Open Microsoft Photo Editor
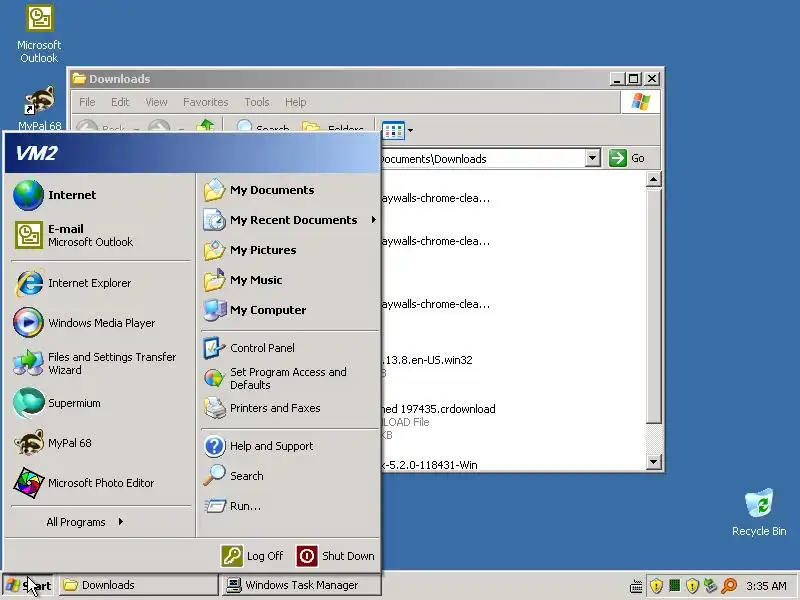Screen dimensions: 800x600 tap(101, 483)
